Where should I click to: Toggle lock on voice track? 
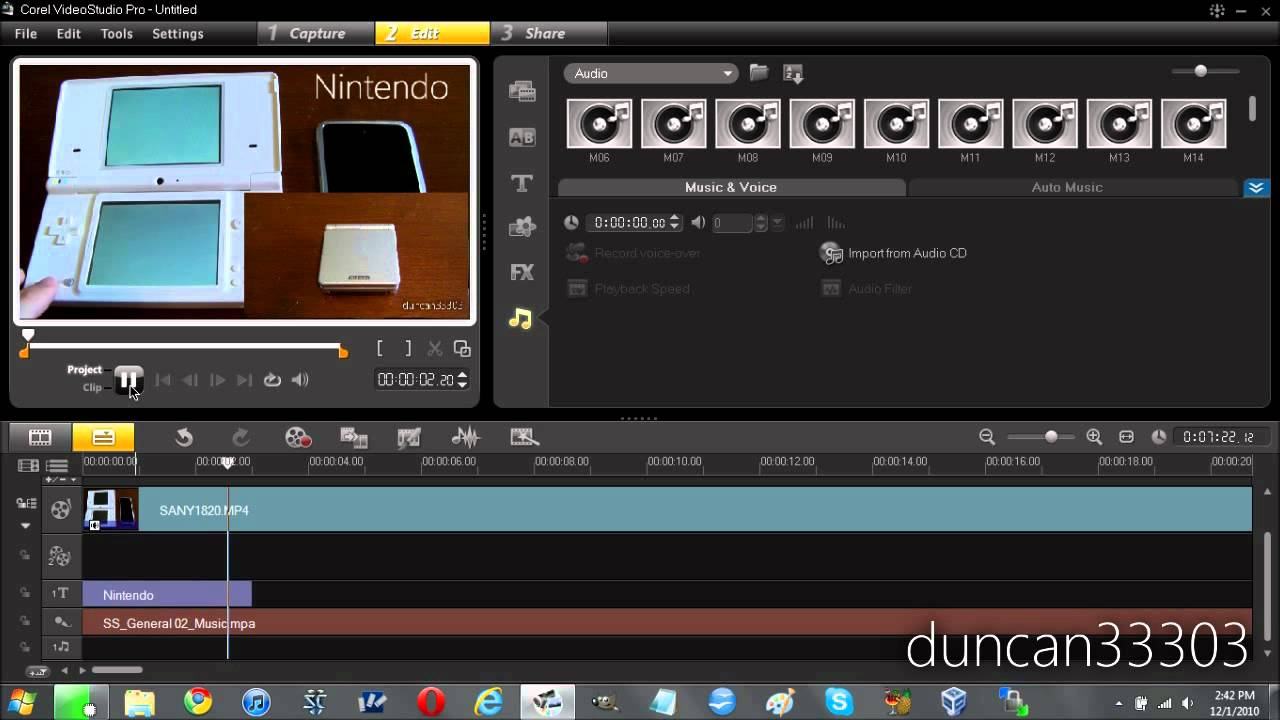26,621
